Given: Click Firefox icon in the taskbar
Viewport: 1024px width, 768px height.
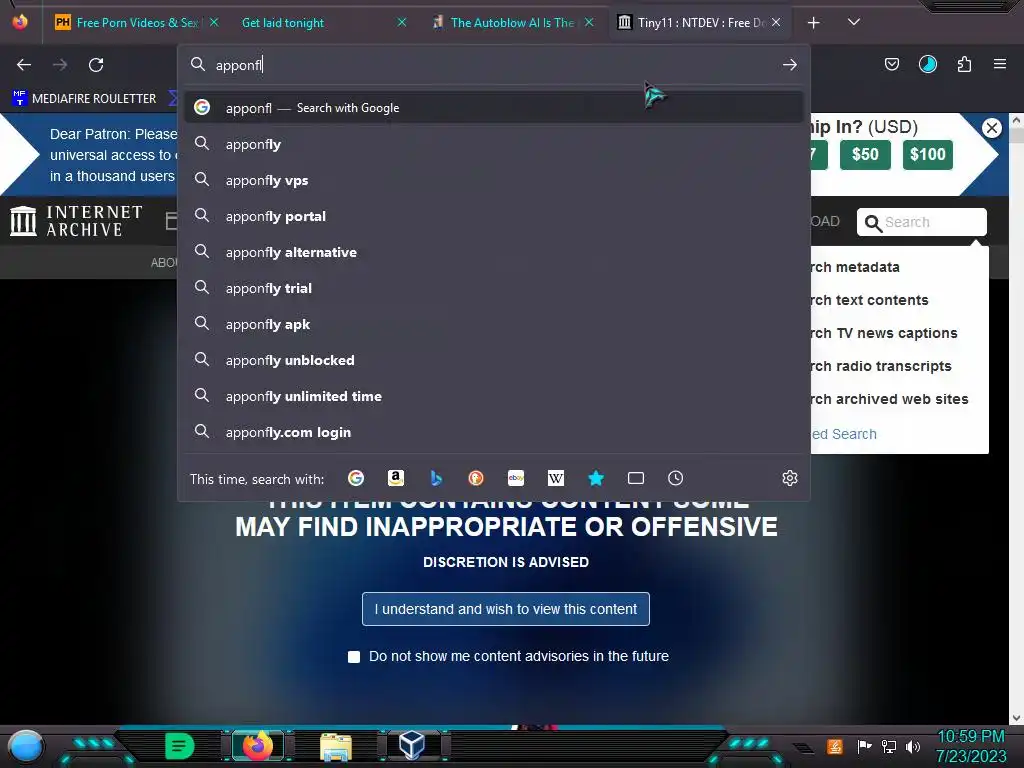Looking at the screenshot, I should coord(257,746).
